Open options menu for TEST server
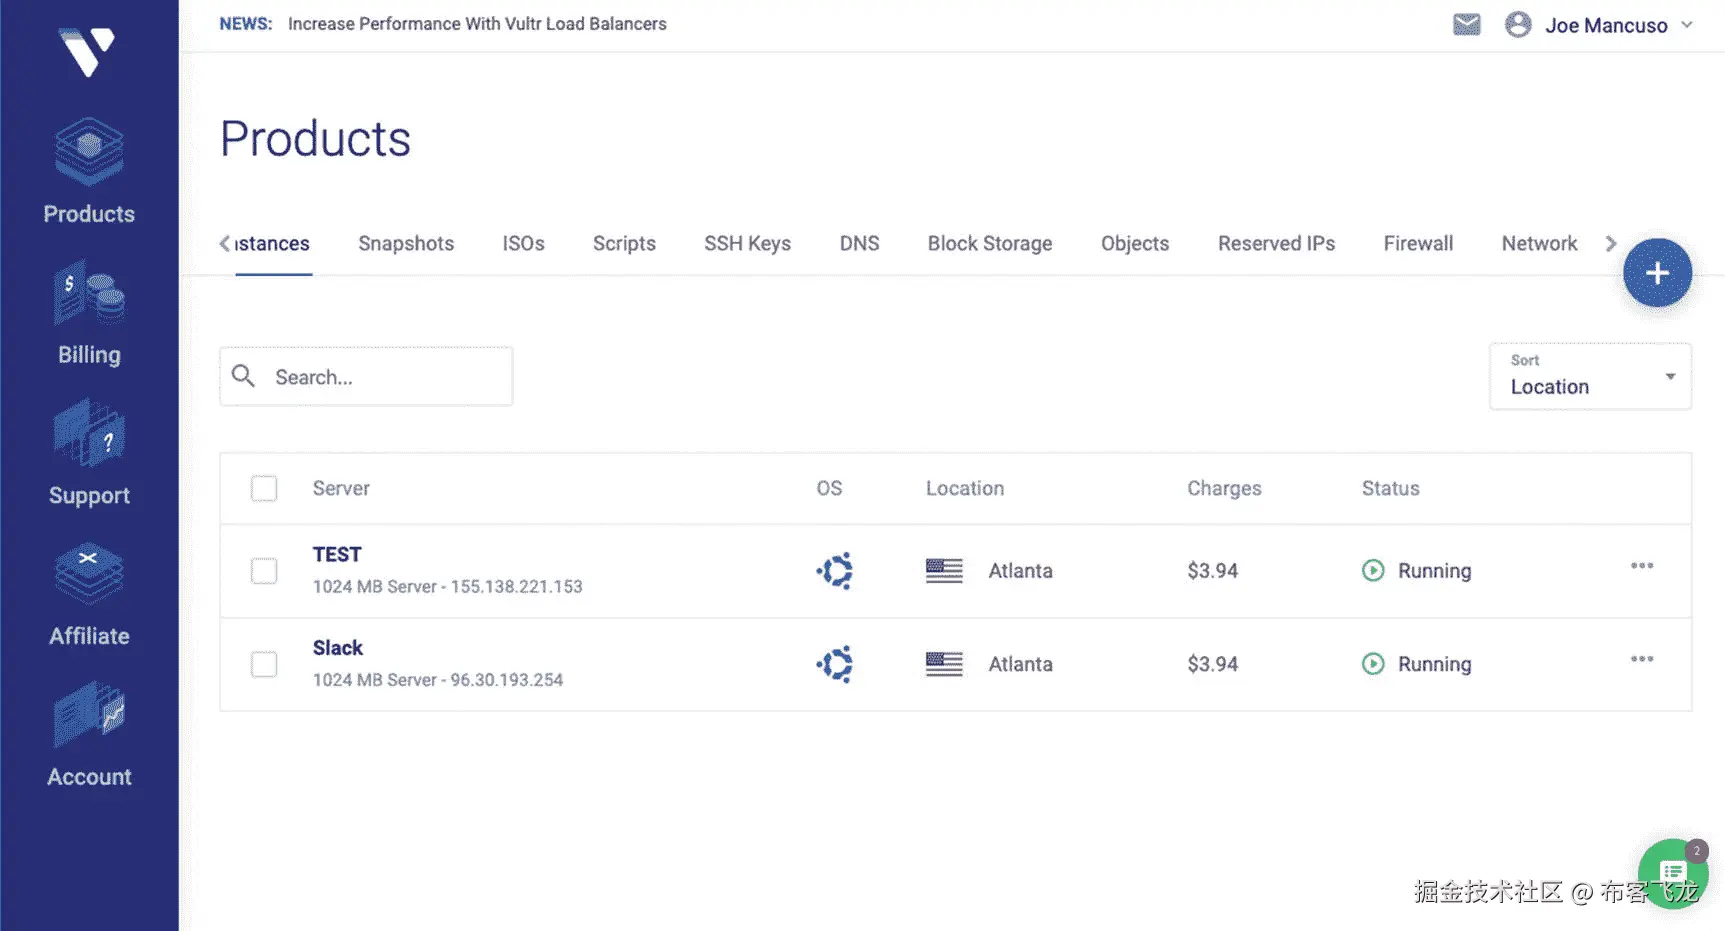The height and width of the screenshot is (931, 1725). click(x=1641, y=566)
